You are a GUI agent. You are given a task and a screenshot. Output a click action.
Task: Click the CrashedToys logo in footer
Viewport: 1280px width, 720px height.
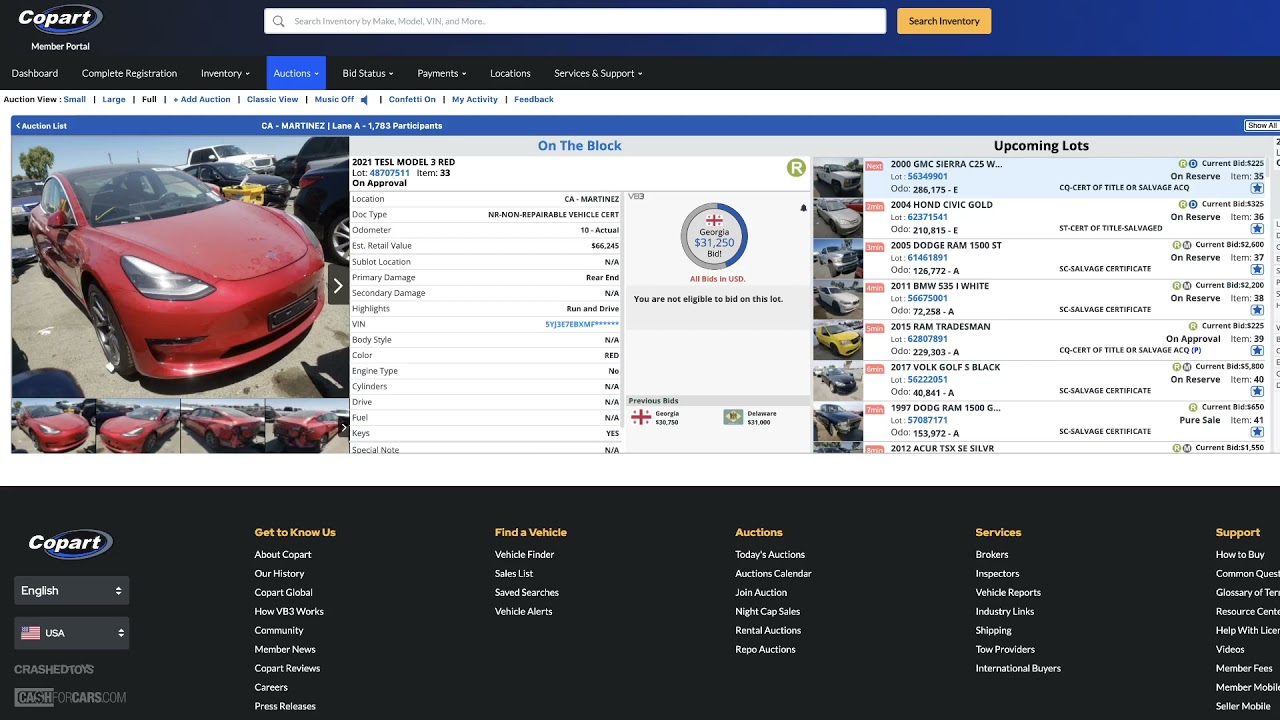[x=54, y=669]
